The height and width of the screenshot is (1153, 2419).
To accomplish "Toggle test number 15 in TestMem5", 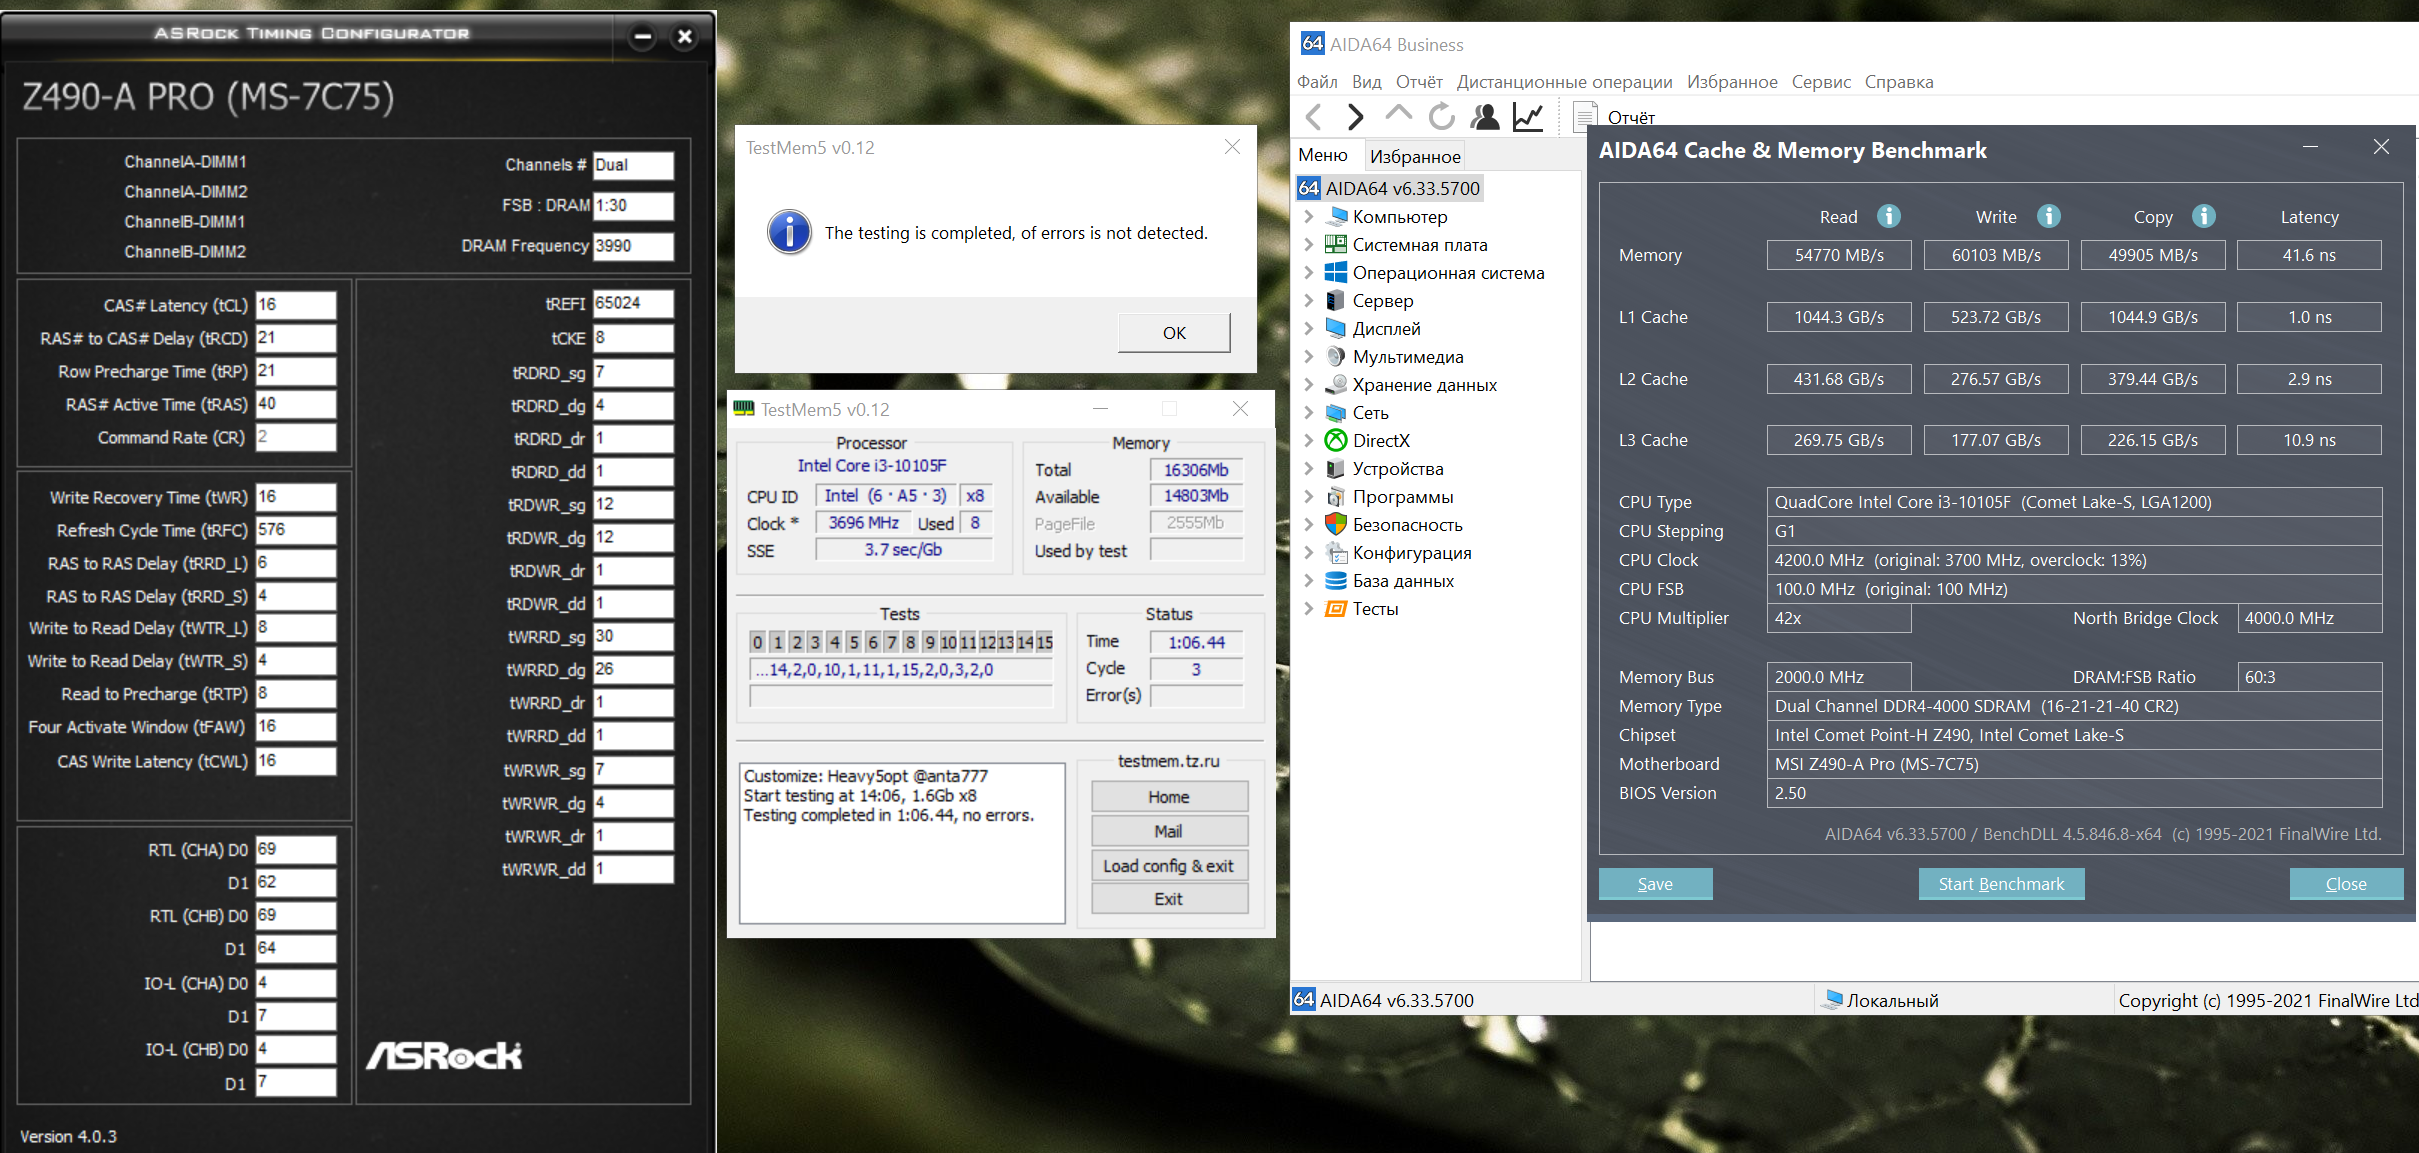I will click(x=1044, y=642).
